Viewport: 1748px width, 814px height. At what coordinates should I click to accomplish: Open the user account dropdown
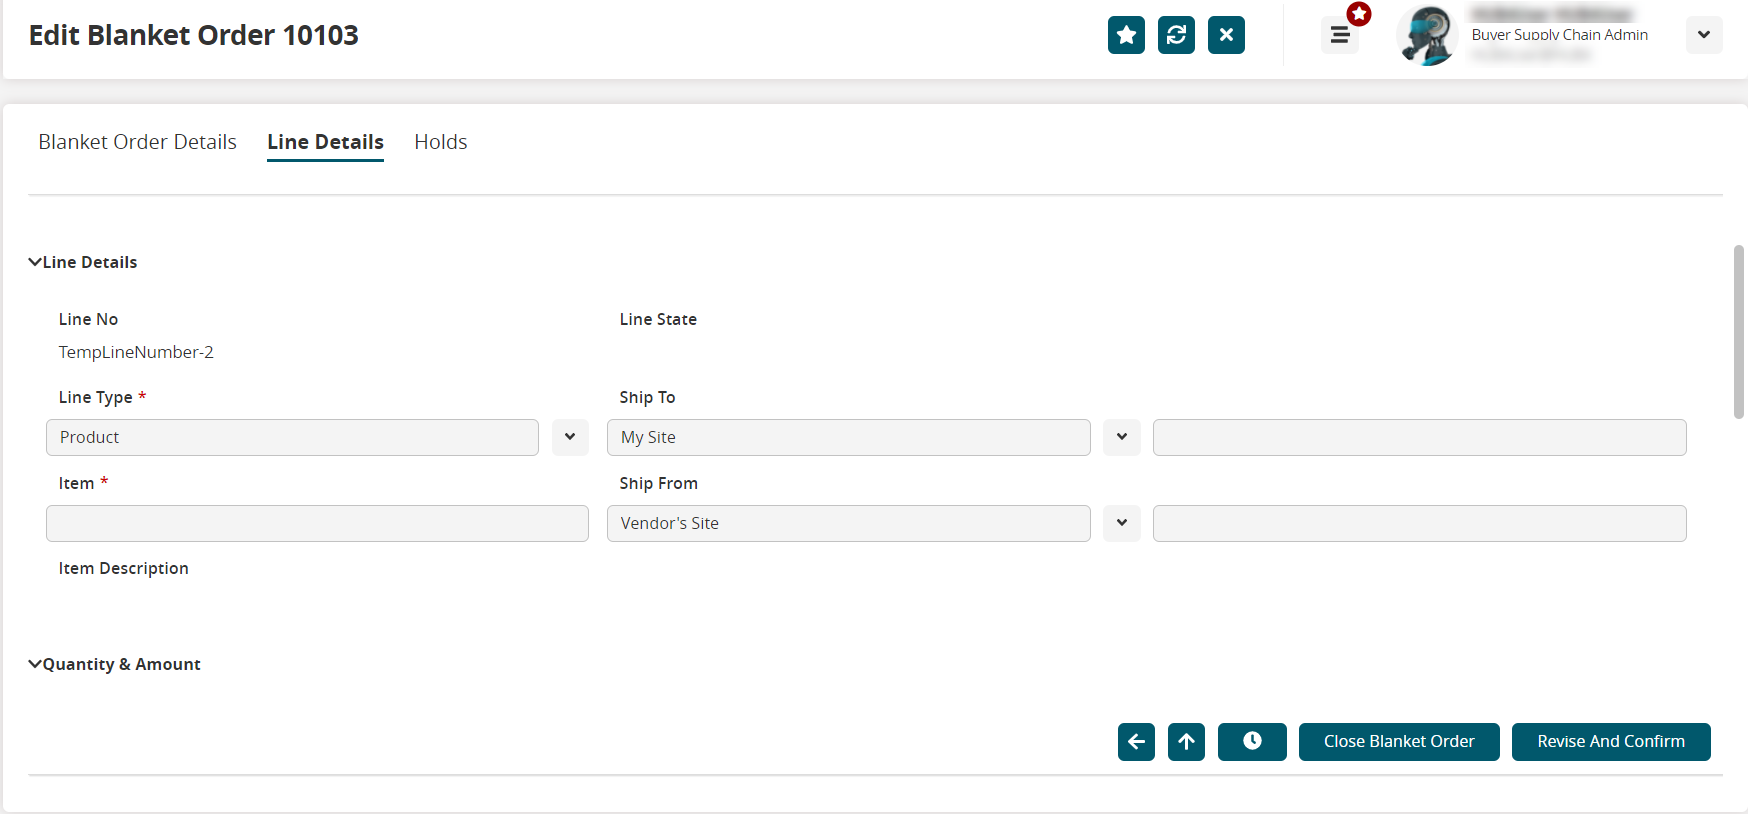click(x=1703, y=35)
